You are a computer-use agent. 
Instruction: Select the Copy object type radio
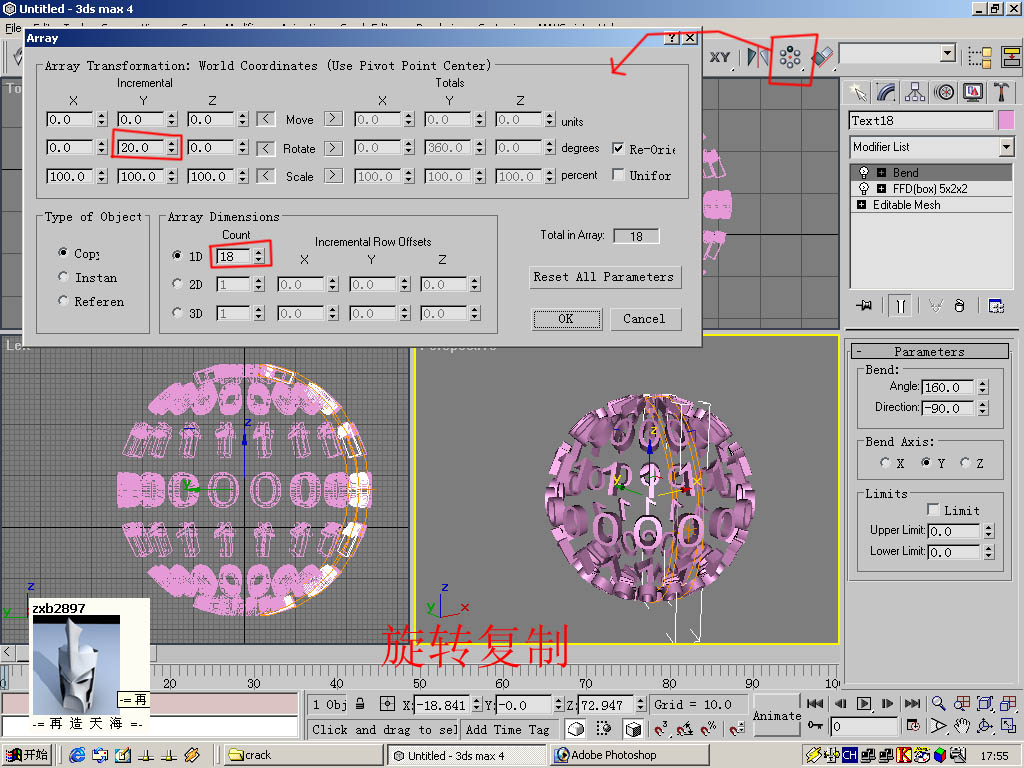pos(63,252)
